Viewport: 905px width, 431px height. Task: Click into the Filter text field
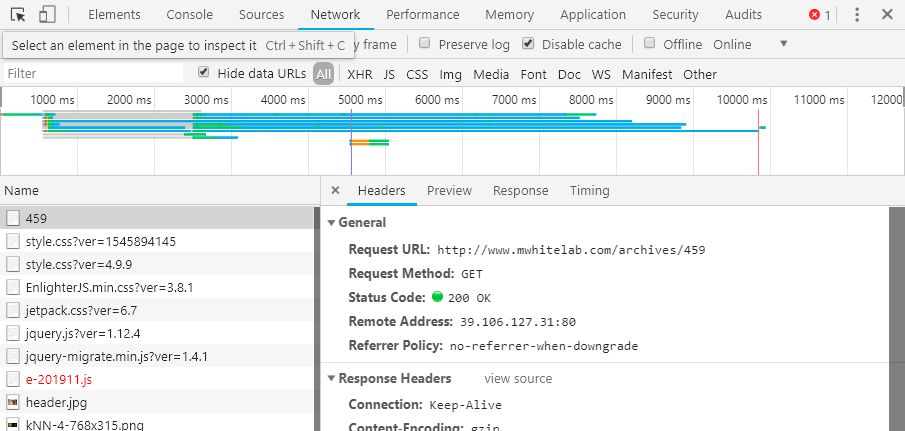pos(94,73)
